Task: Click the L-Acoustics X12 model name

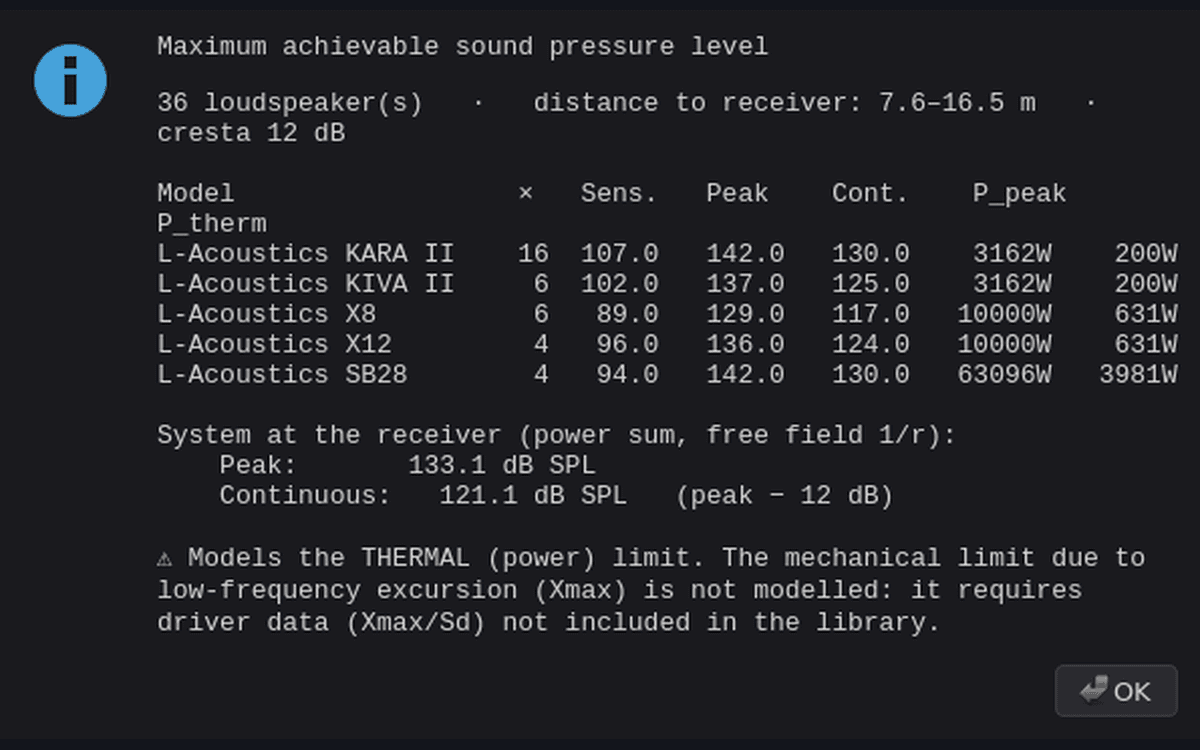Action: click(275, 344)
